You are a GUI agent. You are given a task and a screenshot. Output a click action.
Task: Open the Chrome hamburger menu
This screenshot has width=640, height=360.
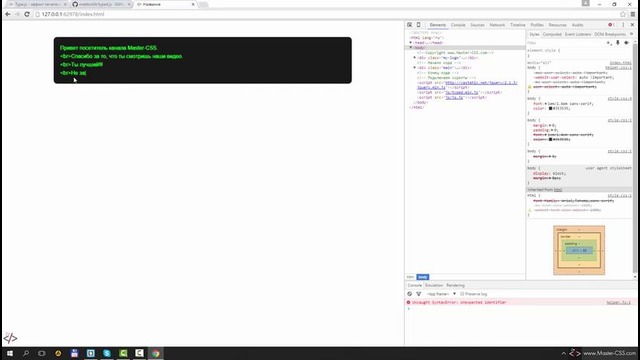(x=633, y=14)
